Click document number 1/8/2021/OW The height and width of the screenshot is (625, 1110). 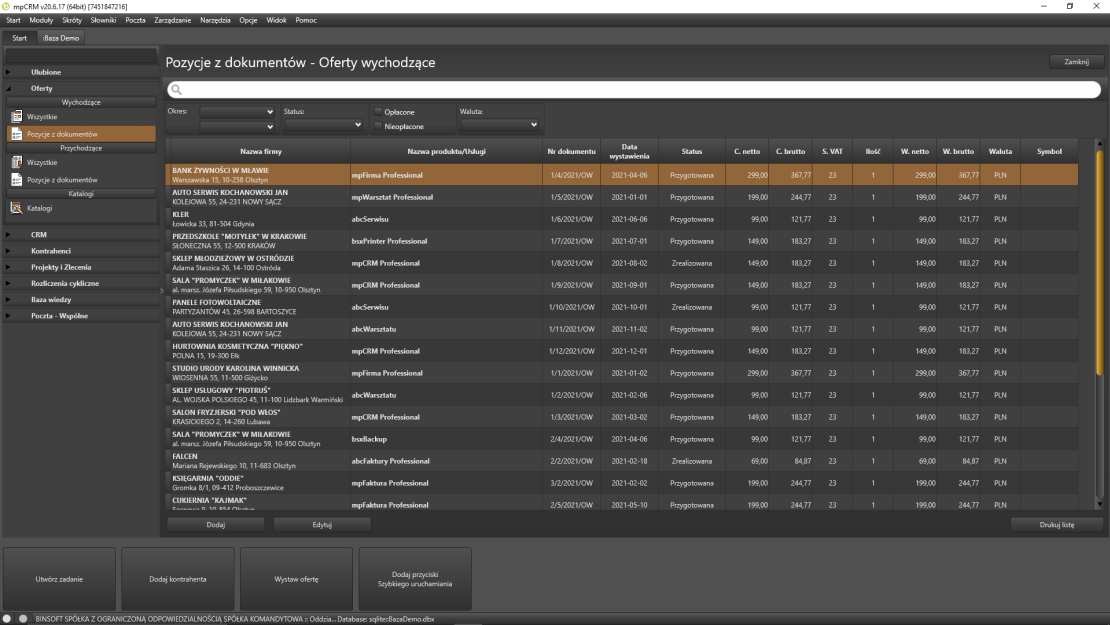tap(571, 263)
